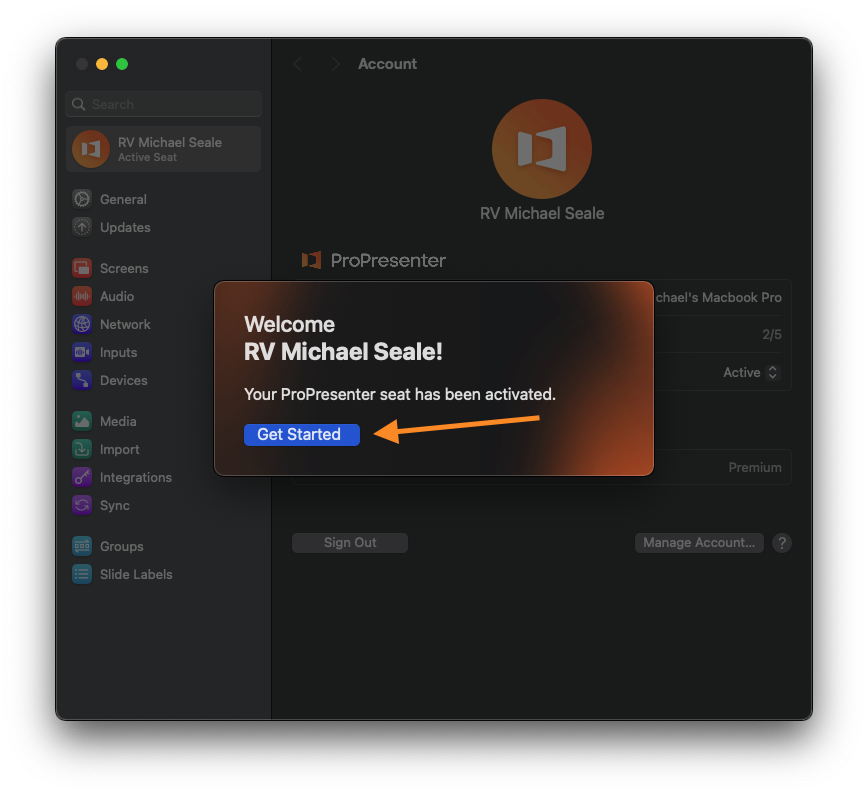Open Manage Account… button
This screenshot has width=868, height=794.
click(x=699, y=543)
